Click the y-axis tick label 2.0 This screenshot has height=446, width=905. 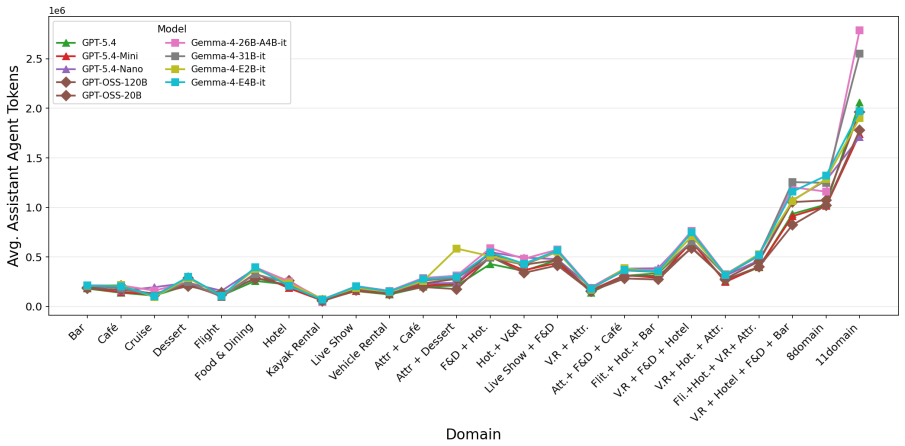coord(34,108)
